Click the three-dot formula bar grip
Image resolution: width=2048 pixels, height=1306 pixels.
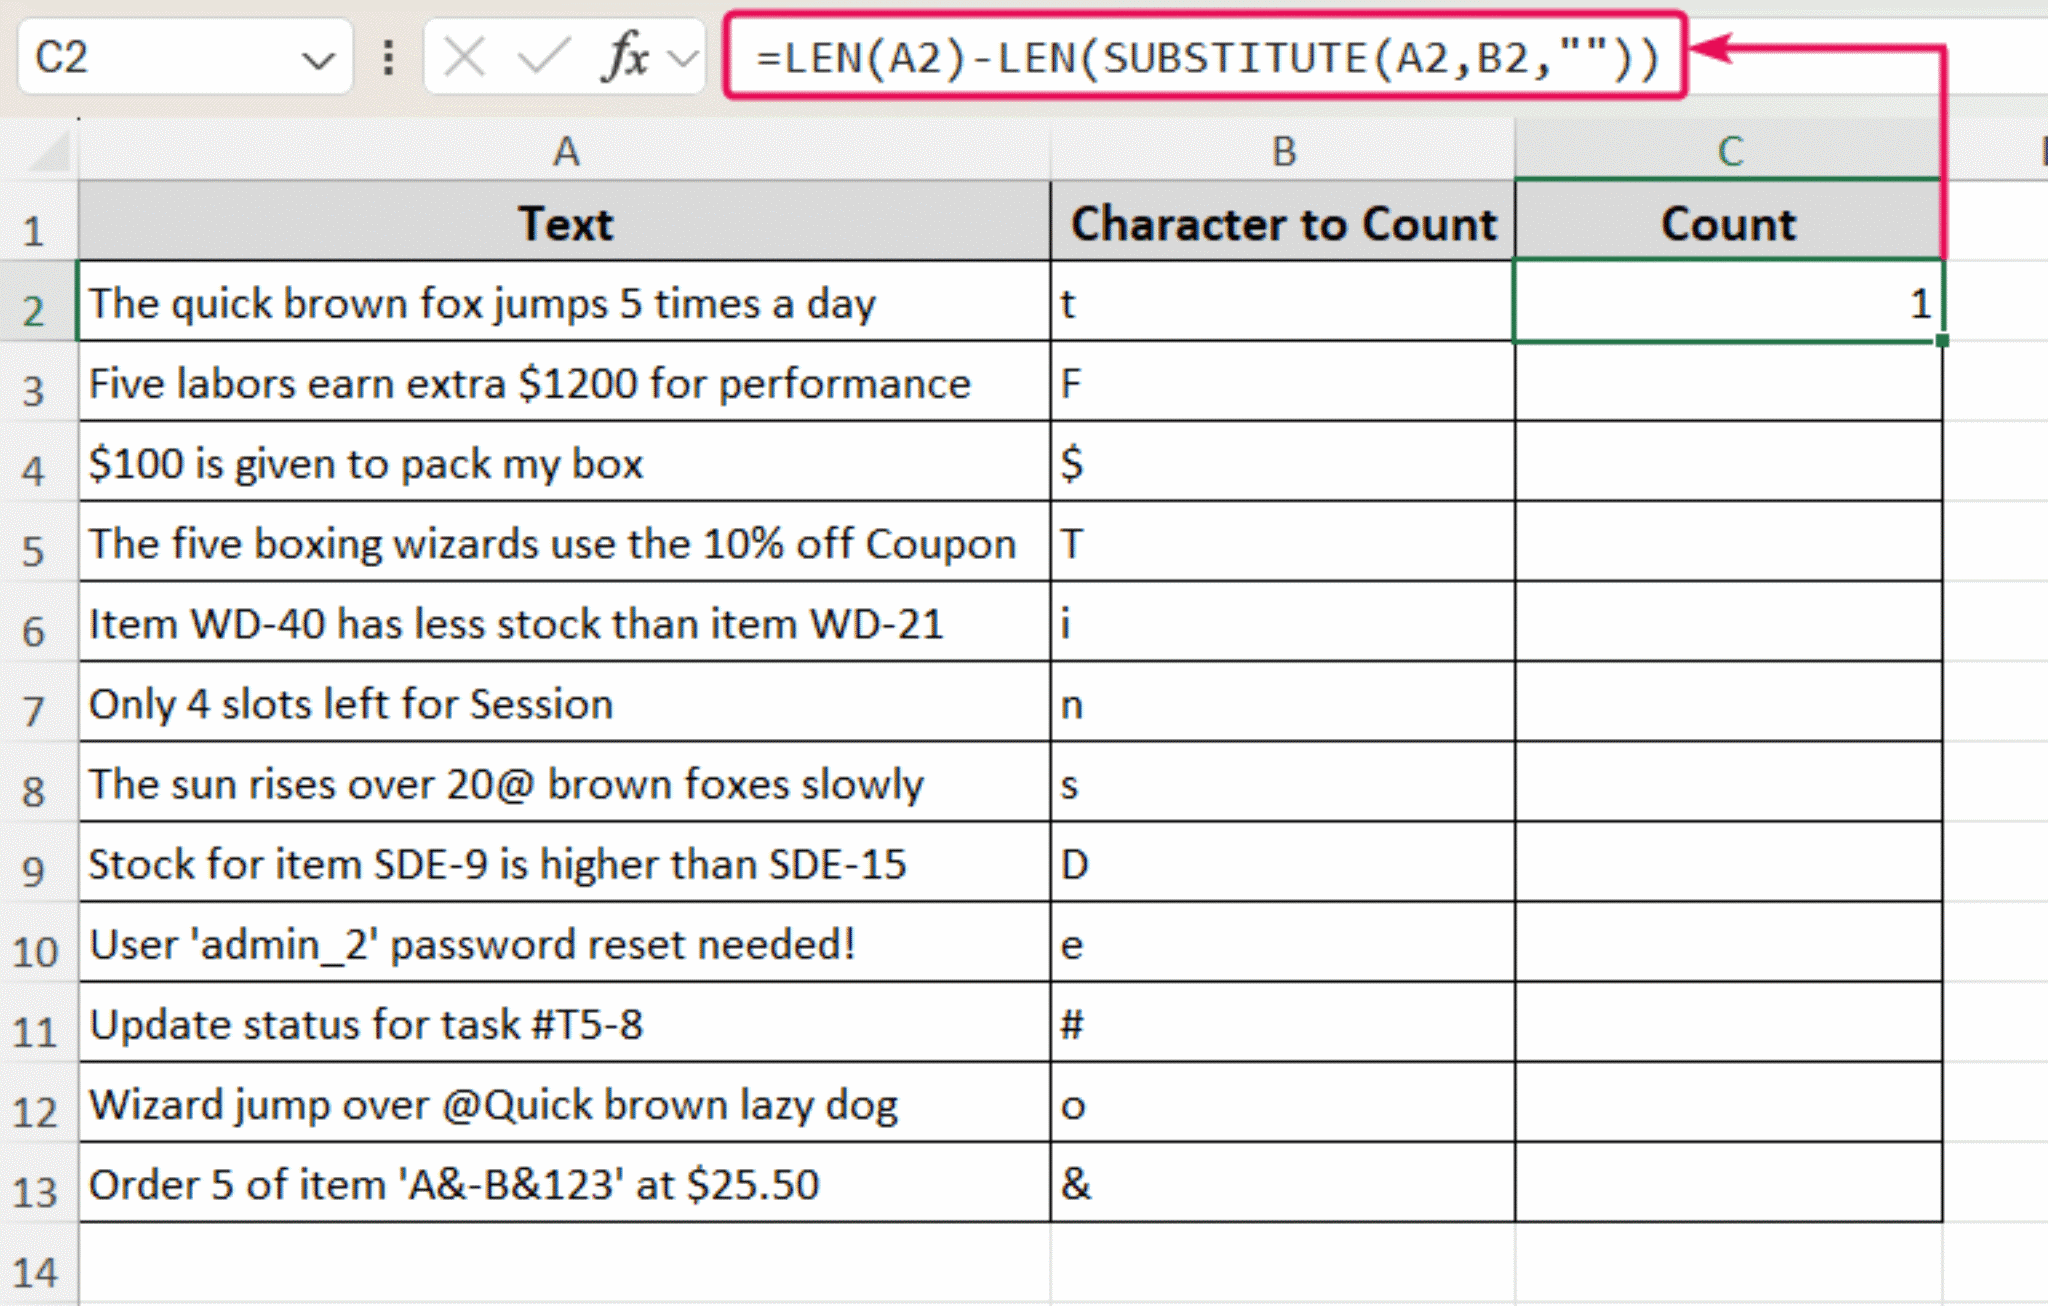pyautogui.click(x=388, y=58)
